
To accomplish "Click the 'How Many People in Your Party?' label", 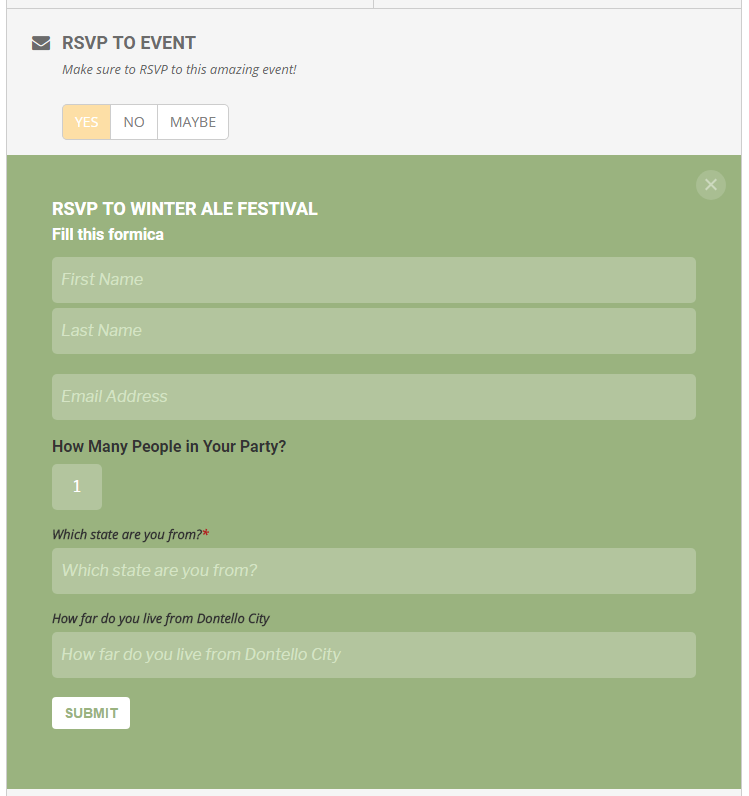I will tap(169, 447).
